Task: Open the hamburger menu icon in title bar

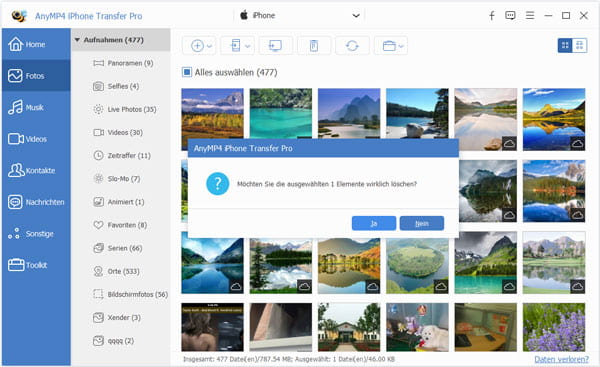Action: coord(530,16)
